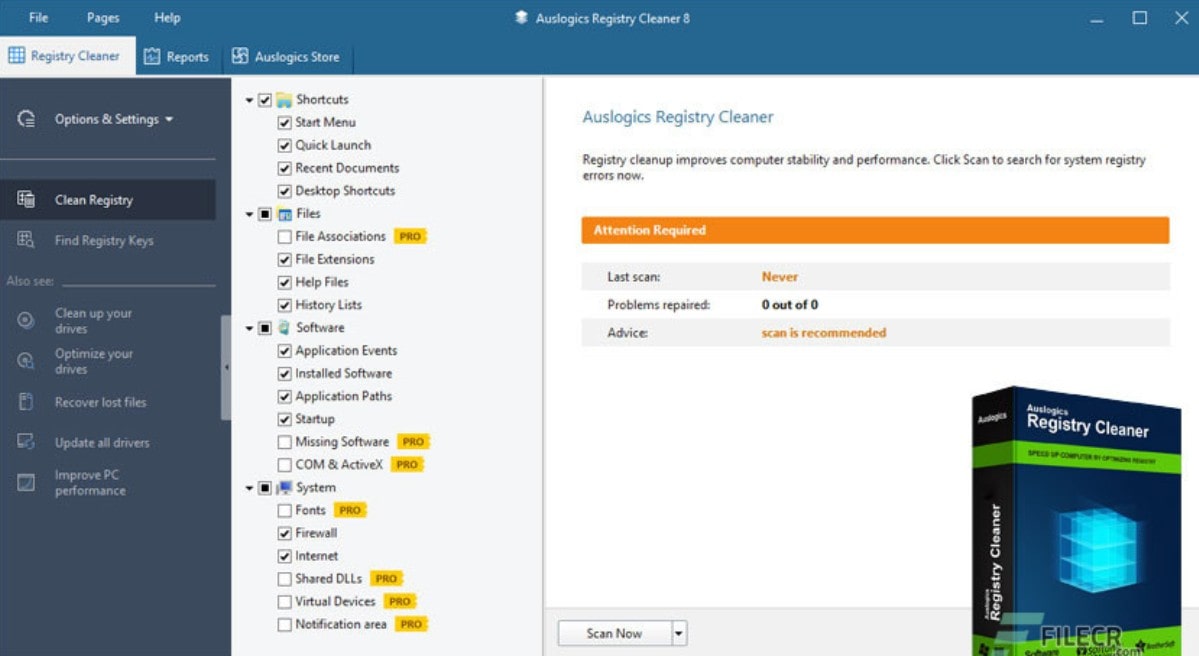This screenshot has height=656, width=1199.
Task: Open the Pages menu
Action: 101,16
